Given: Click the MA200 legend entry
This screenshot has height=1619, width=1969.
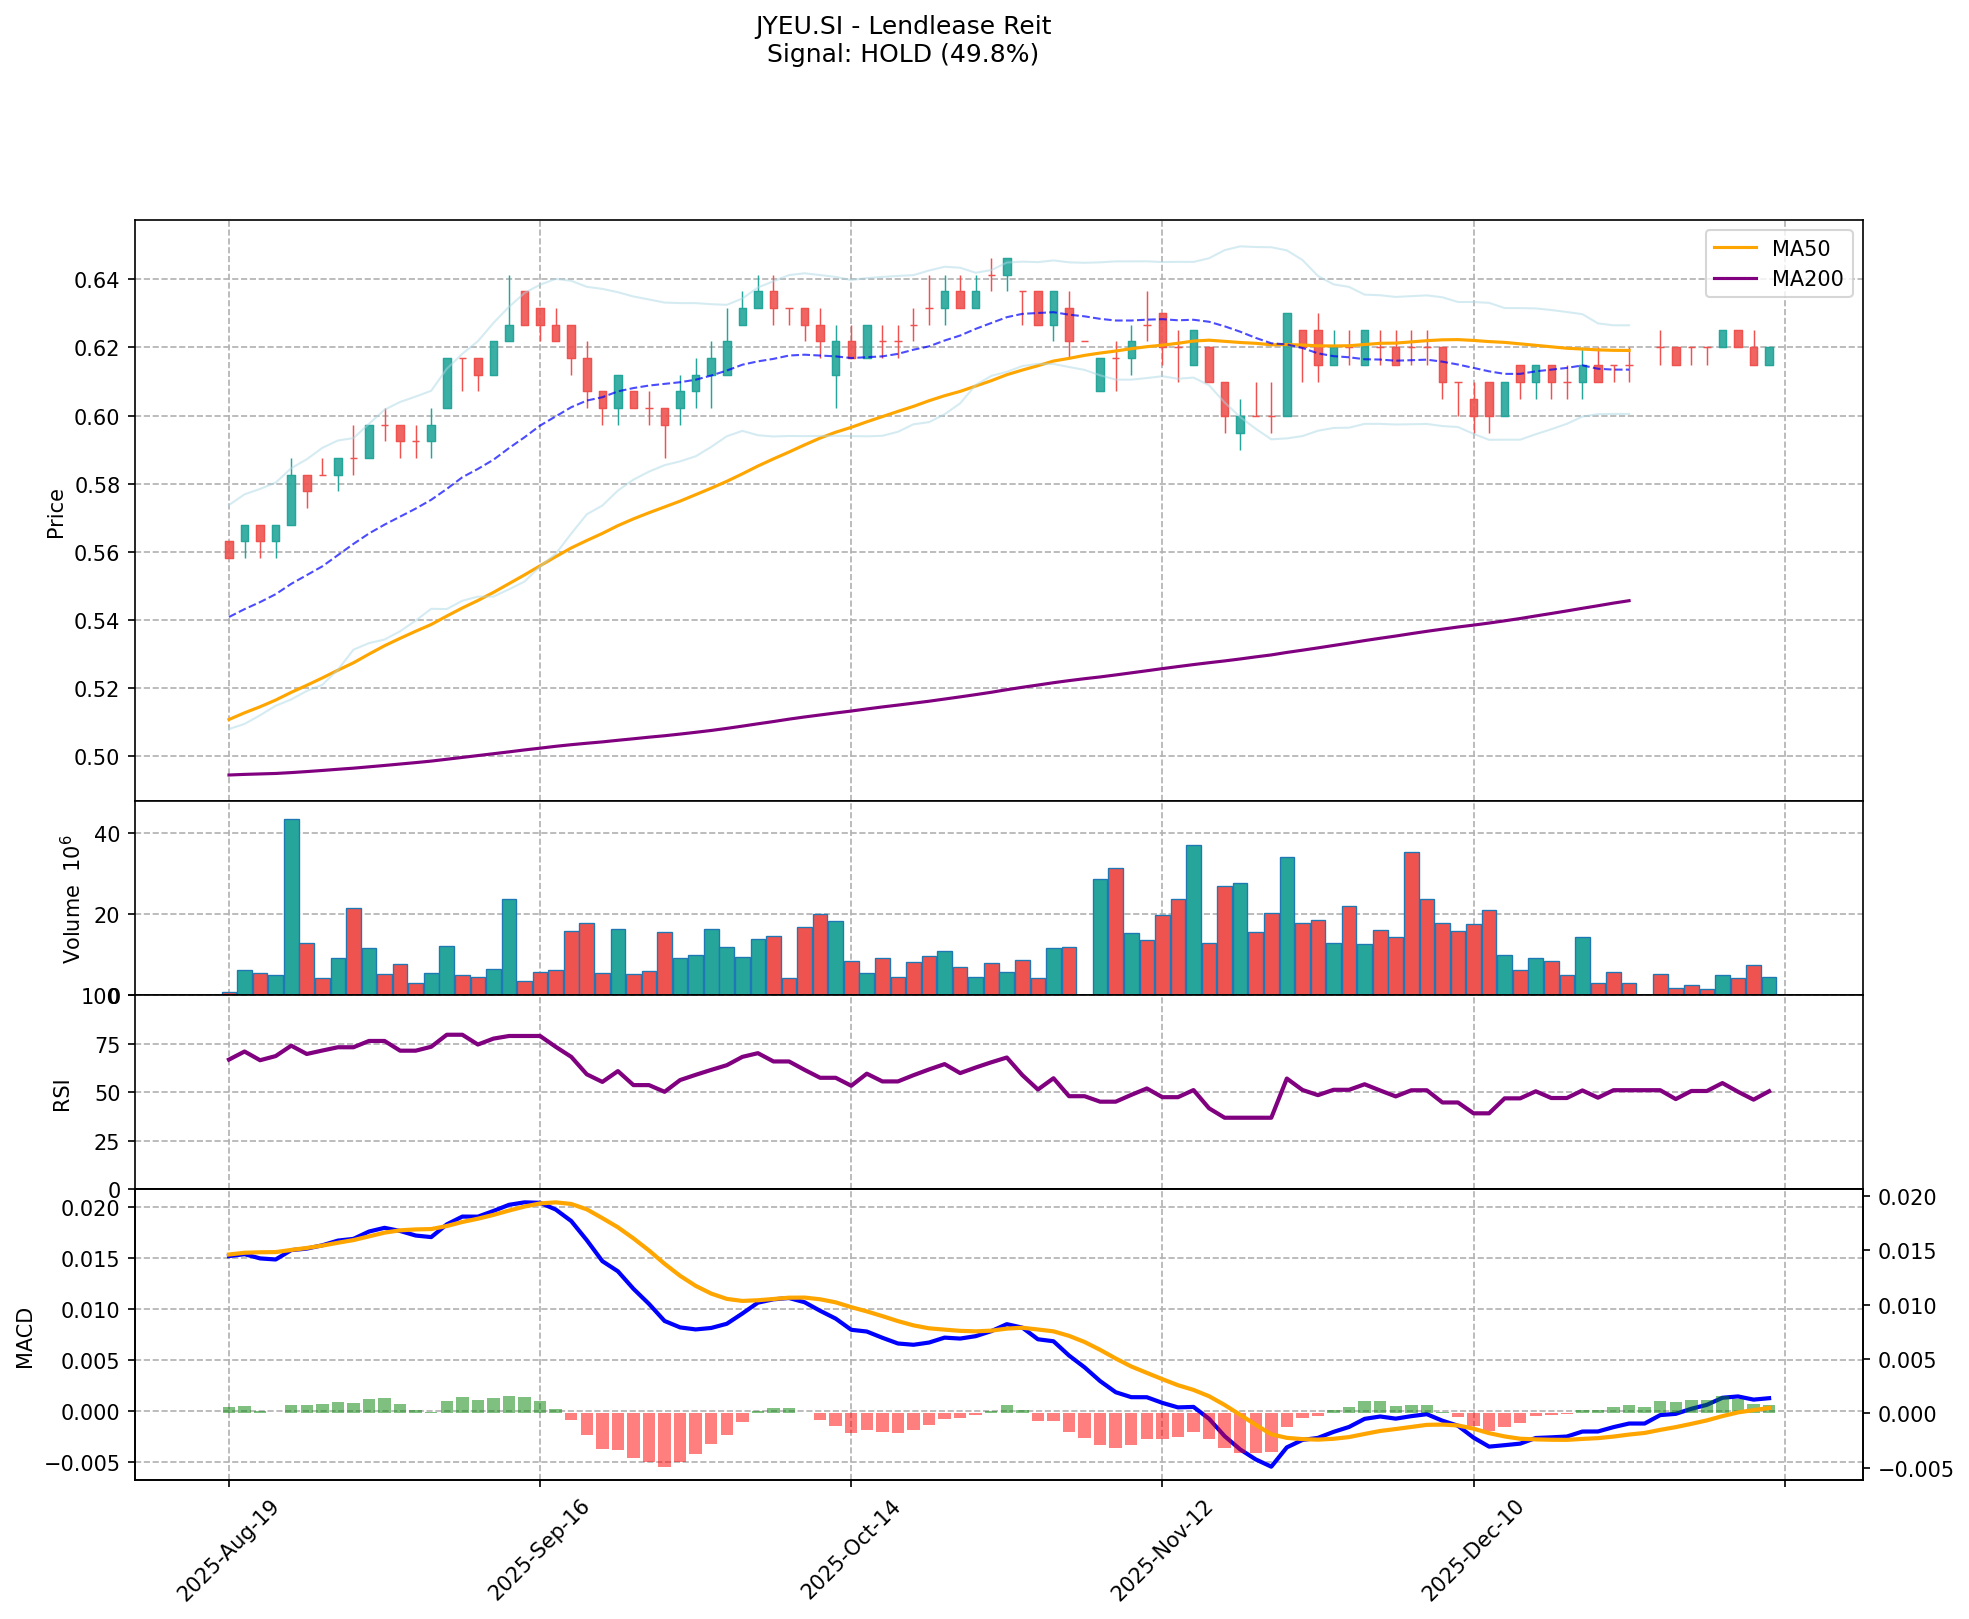Looking at the screenshot, I should [x=1806, y=280].
